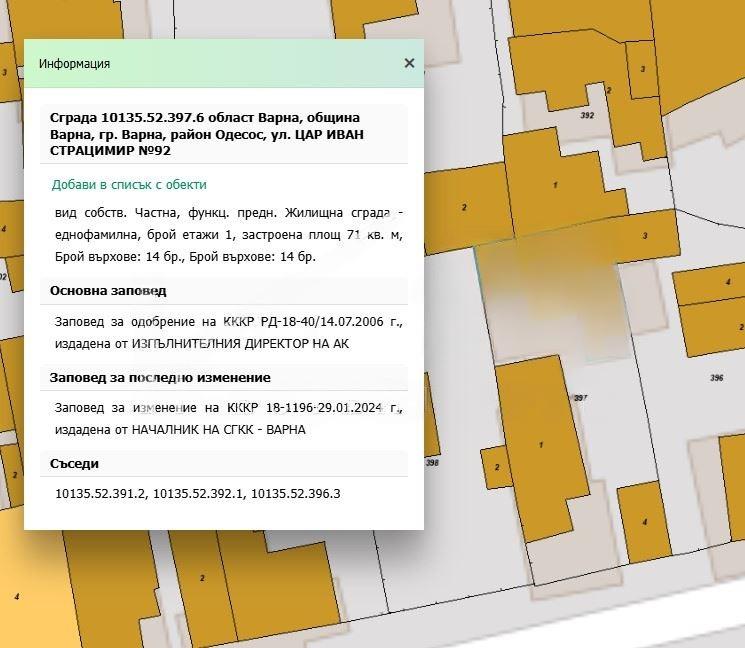Click the 'Заповед за последно изменение' header
This screenshot has height=648, width=745.
(x=160, y=378)
